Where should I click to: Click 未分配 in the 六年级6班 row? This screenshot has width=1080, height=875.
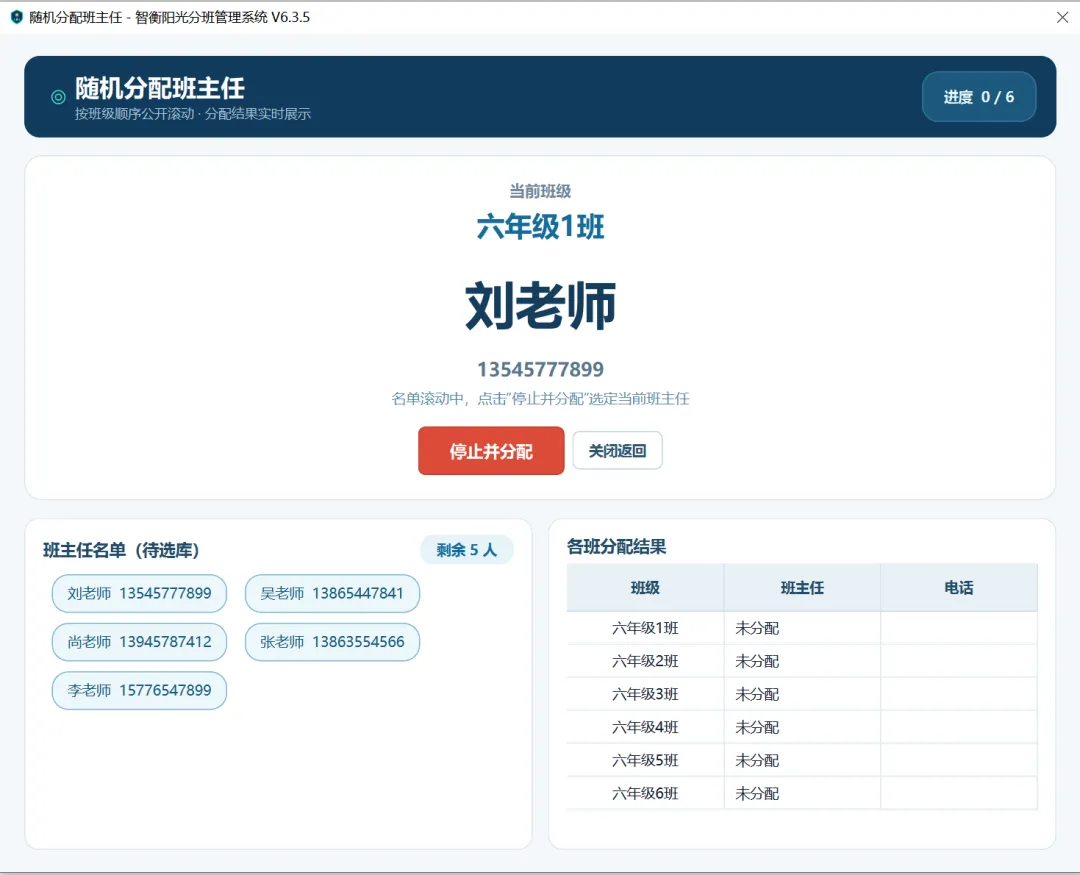(x=757, y=793)
